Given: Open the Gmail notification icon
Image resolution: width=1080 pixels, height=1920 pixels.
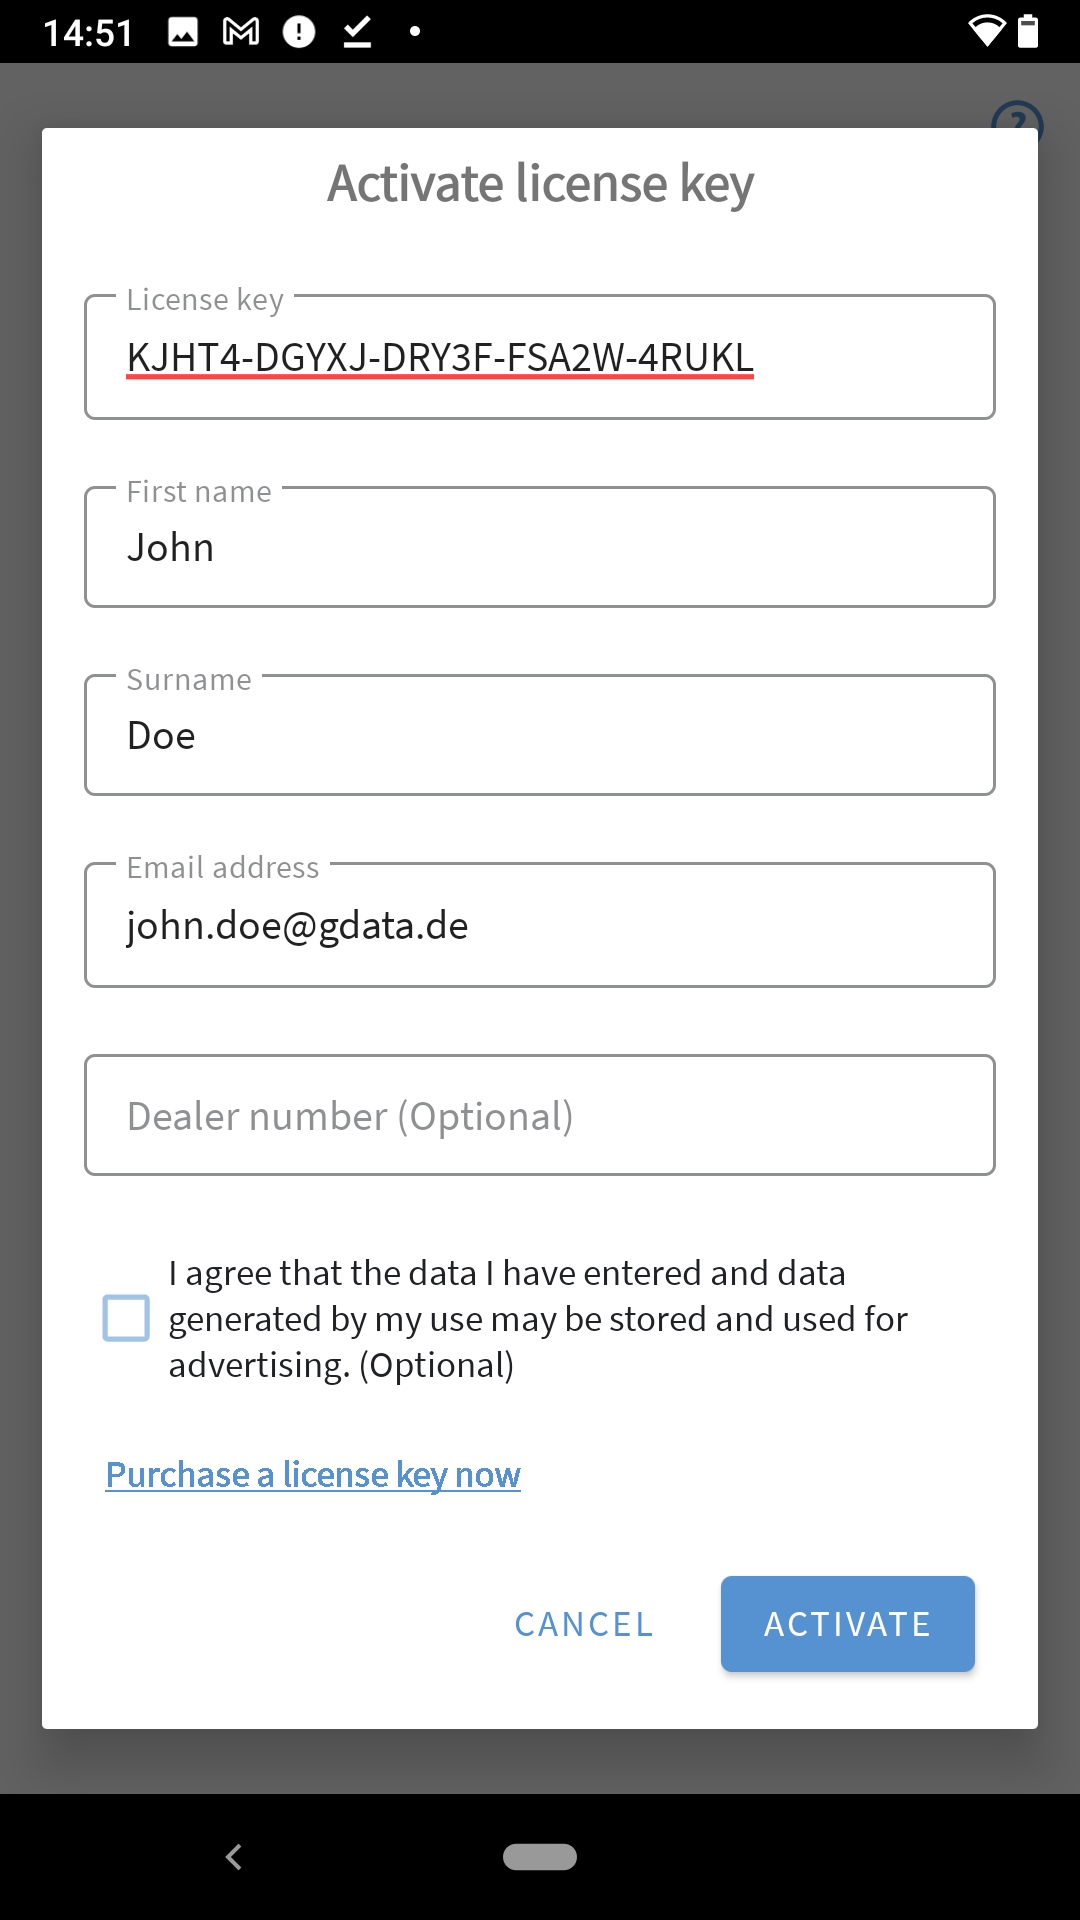Looking at the screenshot, I should (240, 30).
